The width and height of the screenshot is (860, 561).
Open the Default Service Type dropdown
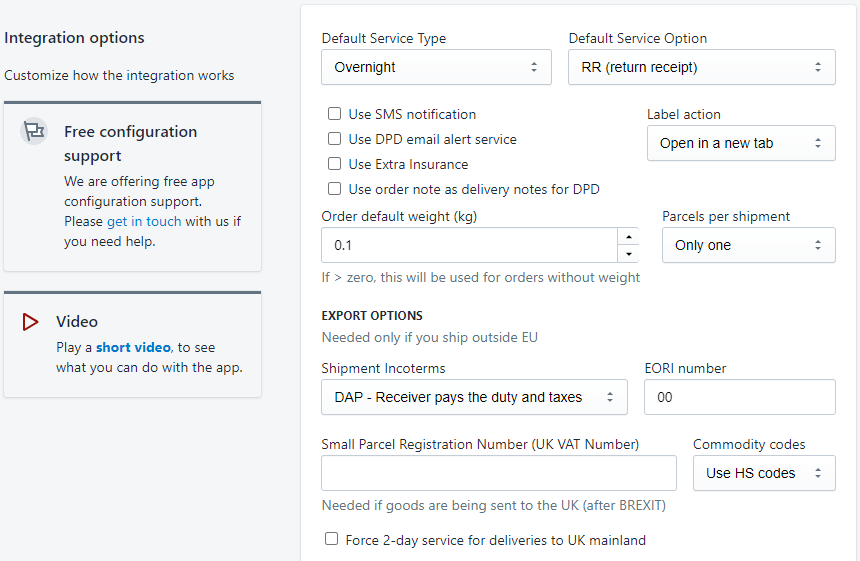(436, 67)
